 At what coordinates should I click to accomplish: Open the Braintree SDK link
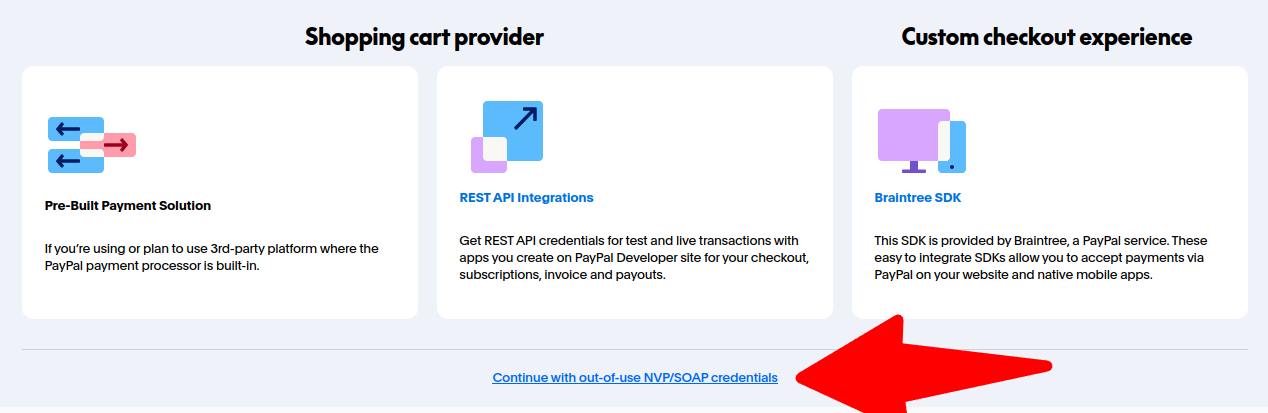tap(917, 198)
